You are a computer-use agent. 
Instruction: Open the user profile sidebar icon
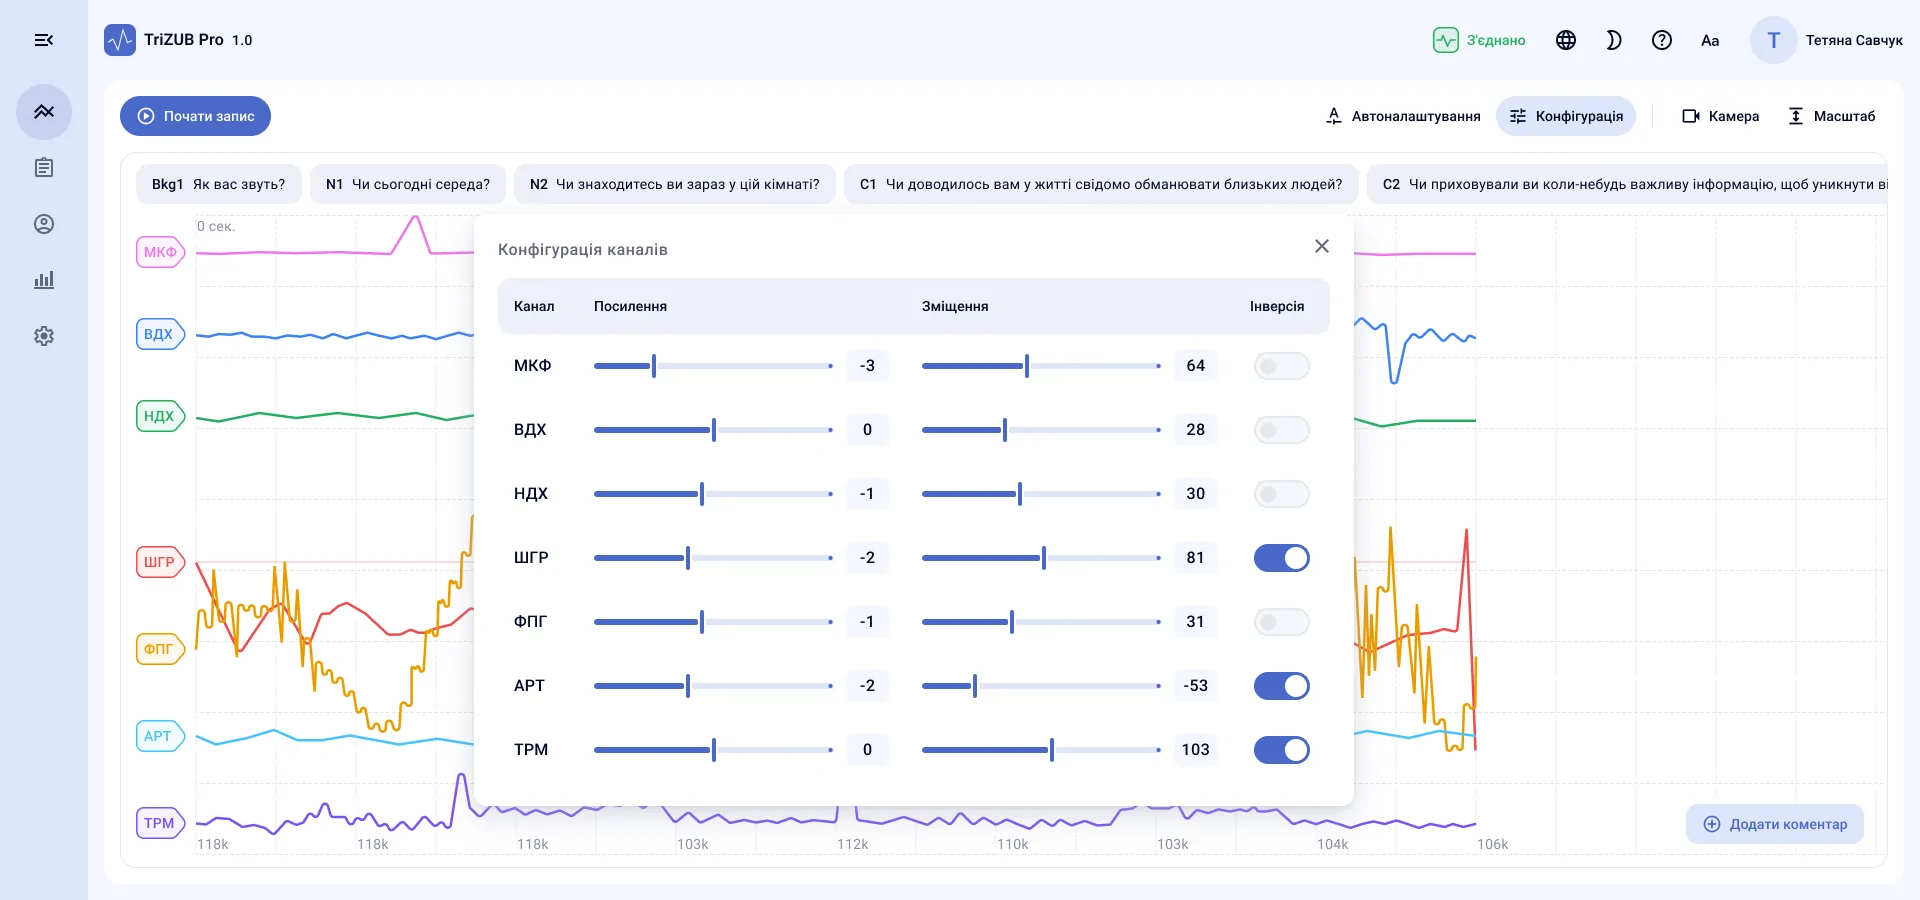click(44, 224)
